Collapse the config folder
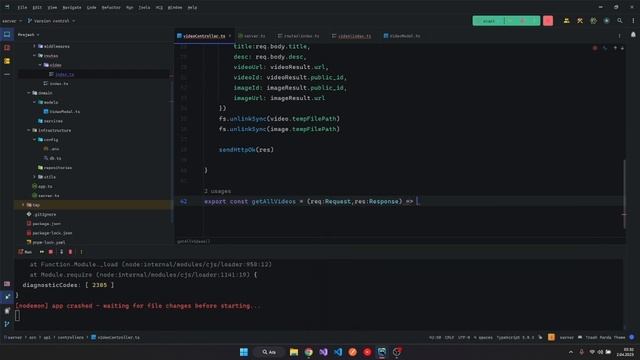 click(x=34, y=140)
